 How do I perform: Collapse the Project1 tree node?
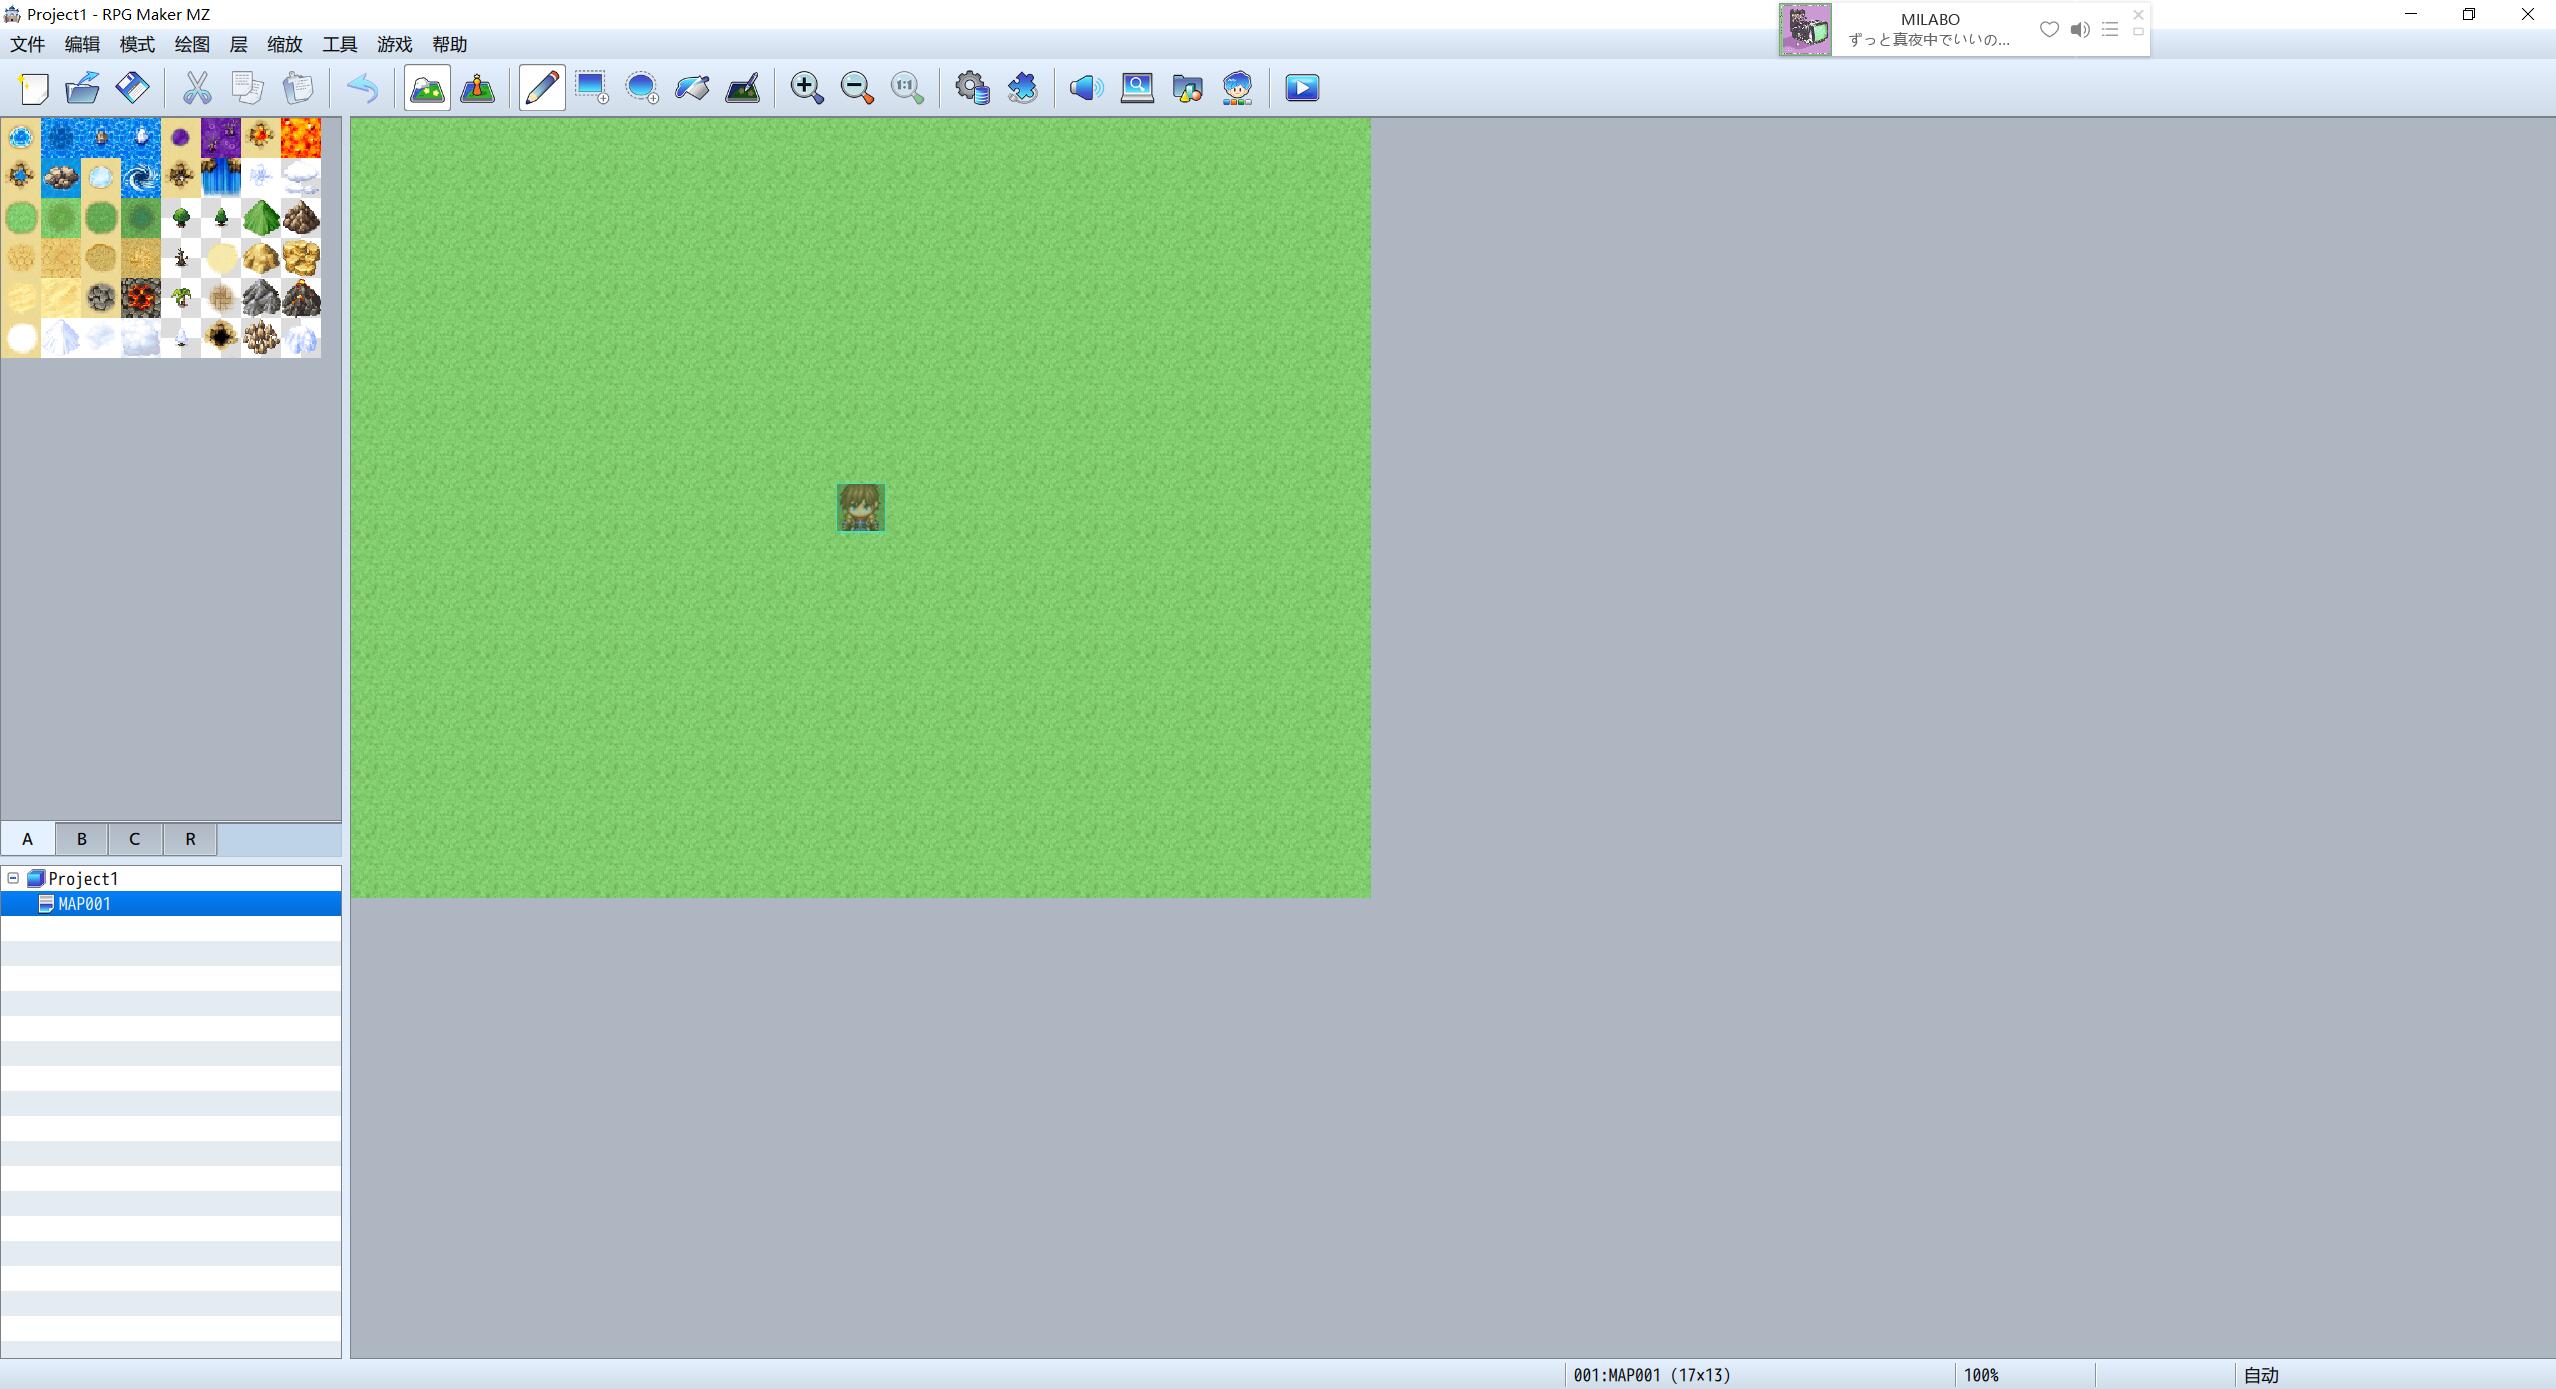(x=13, y=878)
